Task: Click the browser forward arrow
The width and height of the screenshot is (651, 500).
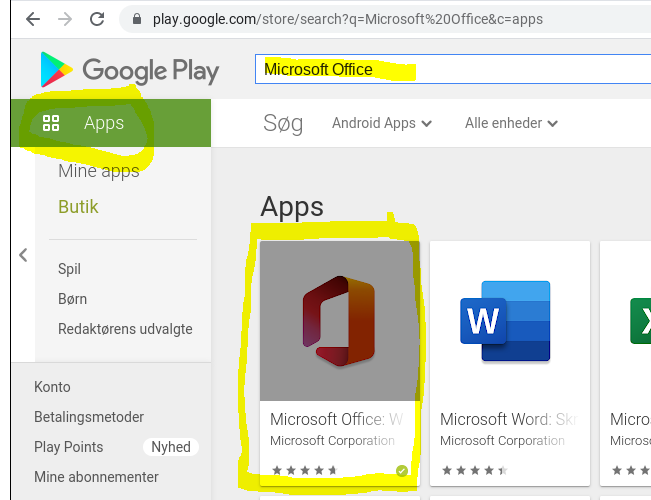Action: 65,19
